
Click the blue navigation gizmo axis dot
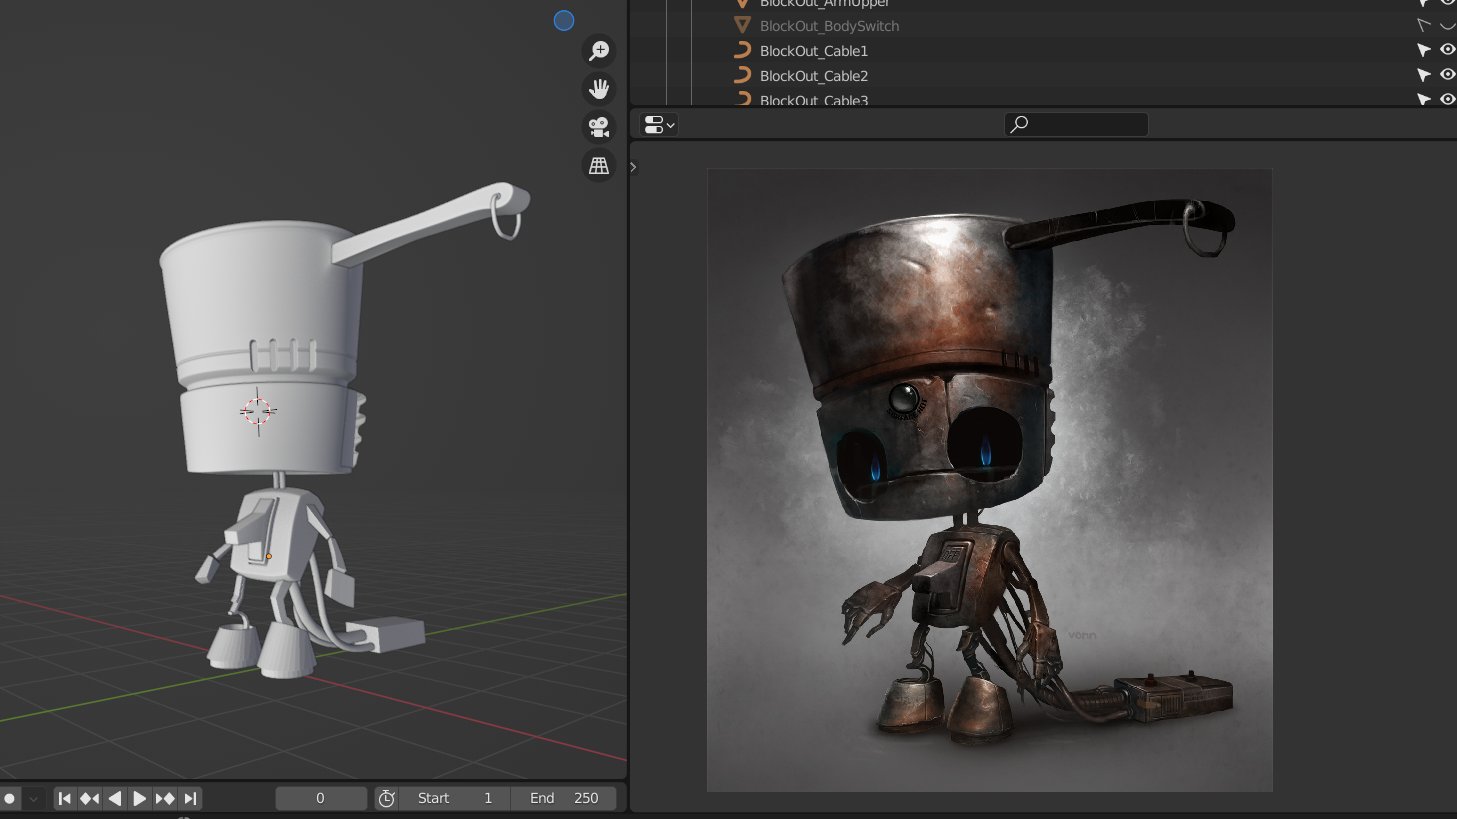click(564, 20)
